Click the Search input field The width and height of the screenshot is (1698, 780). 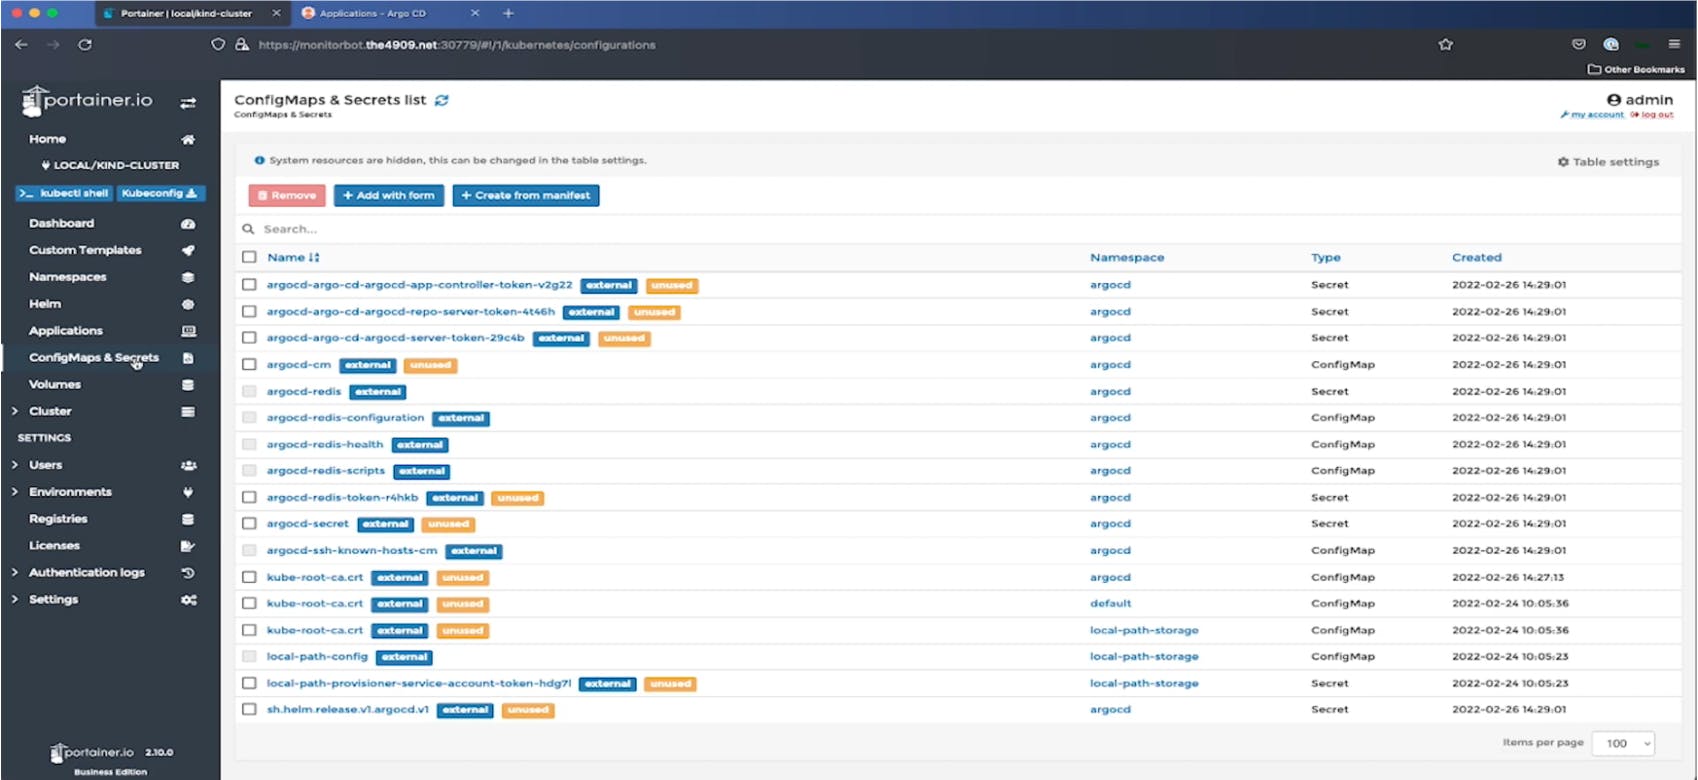point(960,229)
